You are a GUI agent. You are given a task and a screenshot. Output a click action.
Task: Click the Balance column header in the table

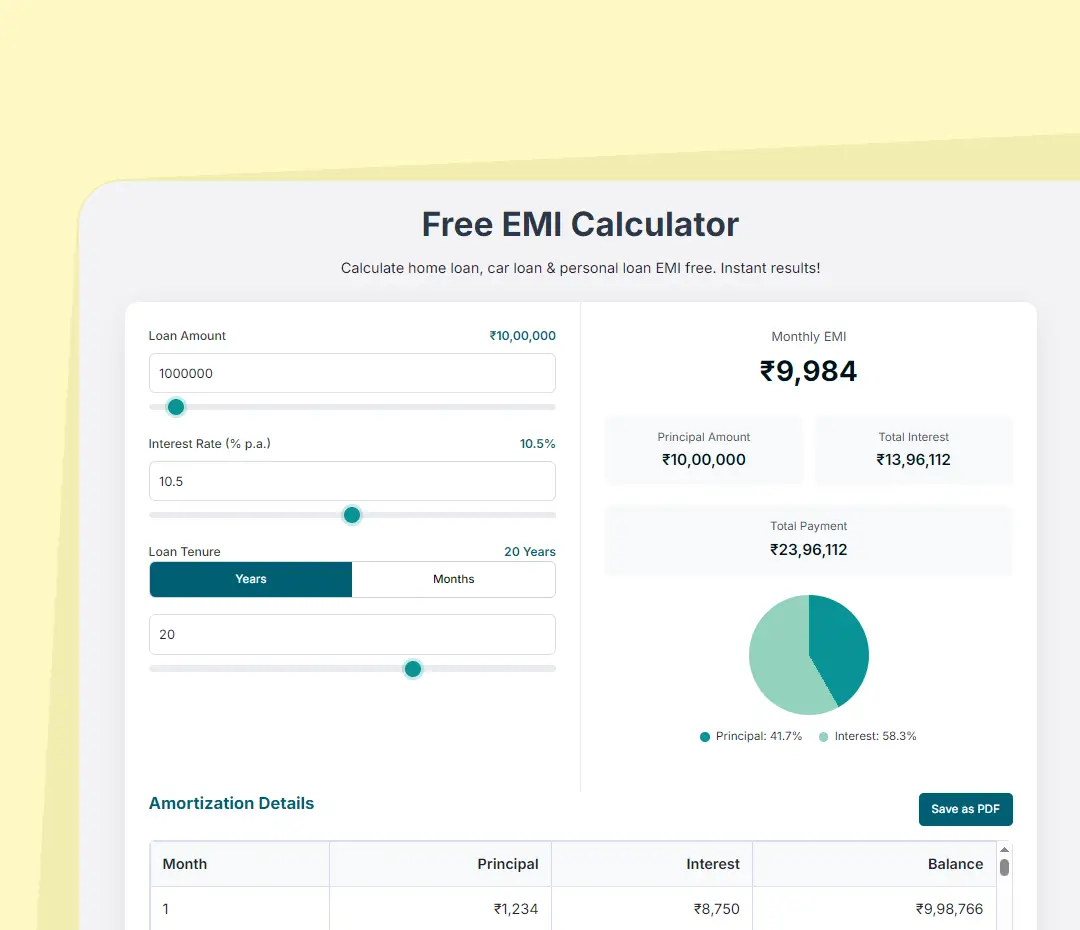coord(955,864)
